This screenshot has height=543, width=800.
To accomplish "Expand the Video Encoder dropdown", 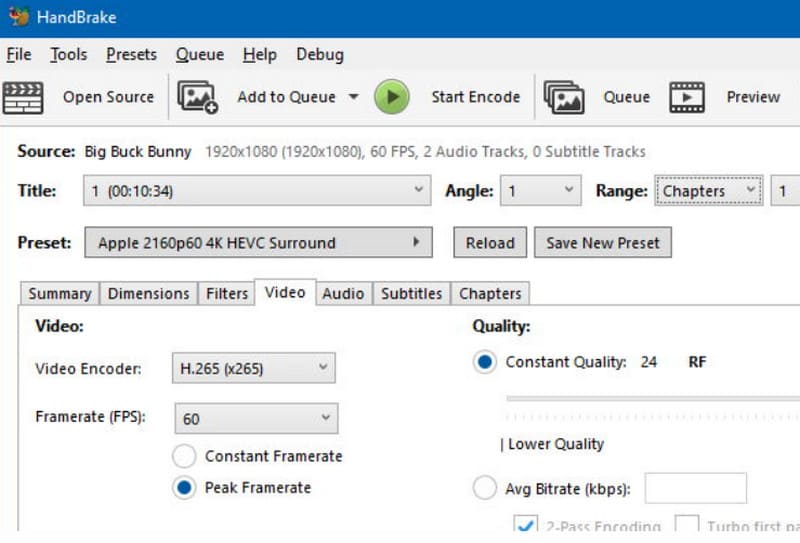I will [x=253, y=368].
